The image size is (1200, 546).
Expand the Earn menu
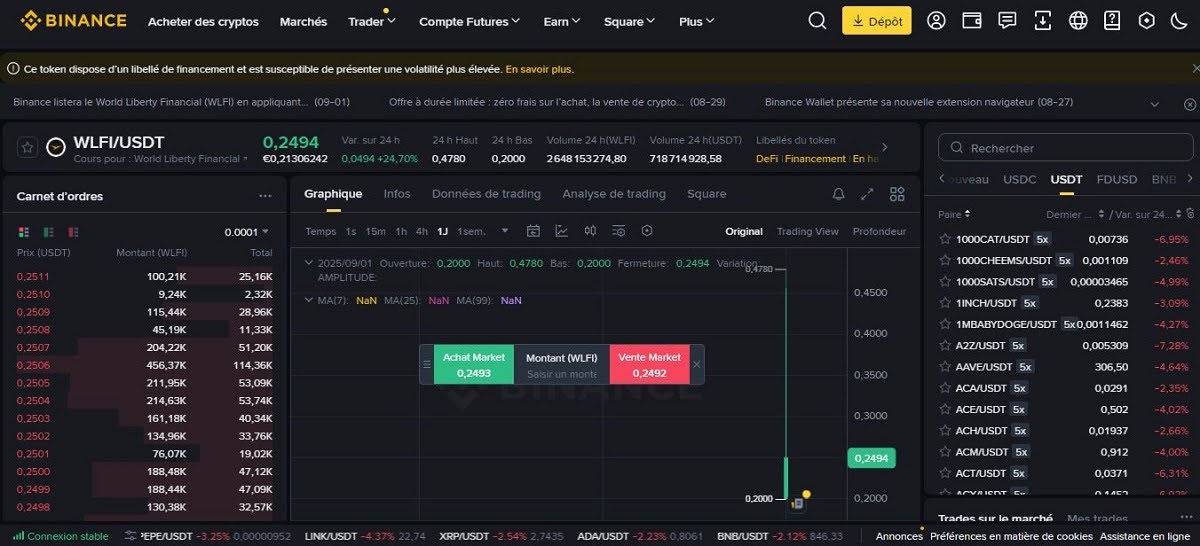point(563,21)
